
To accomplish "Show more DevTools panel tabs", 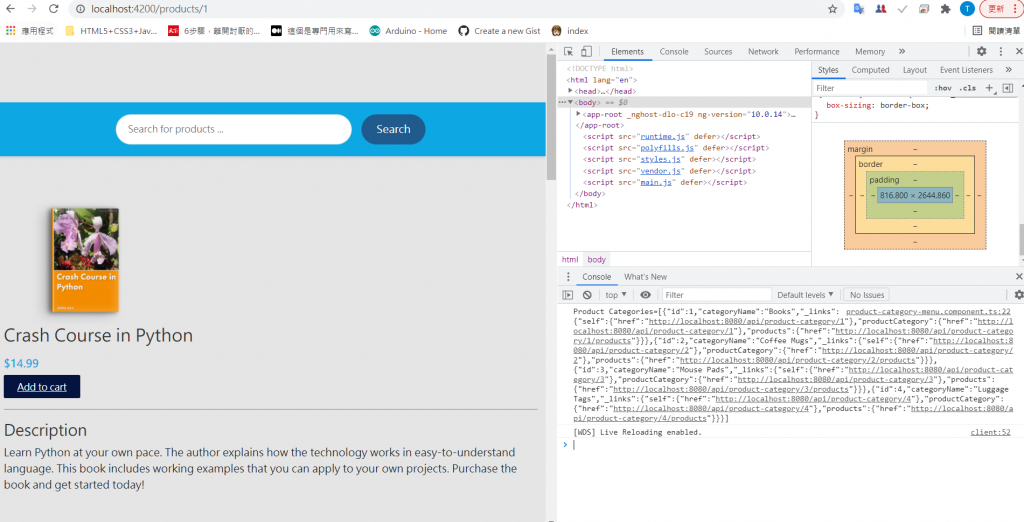I will 902,52.
